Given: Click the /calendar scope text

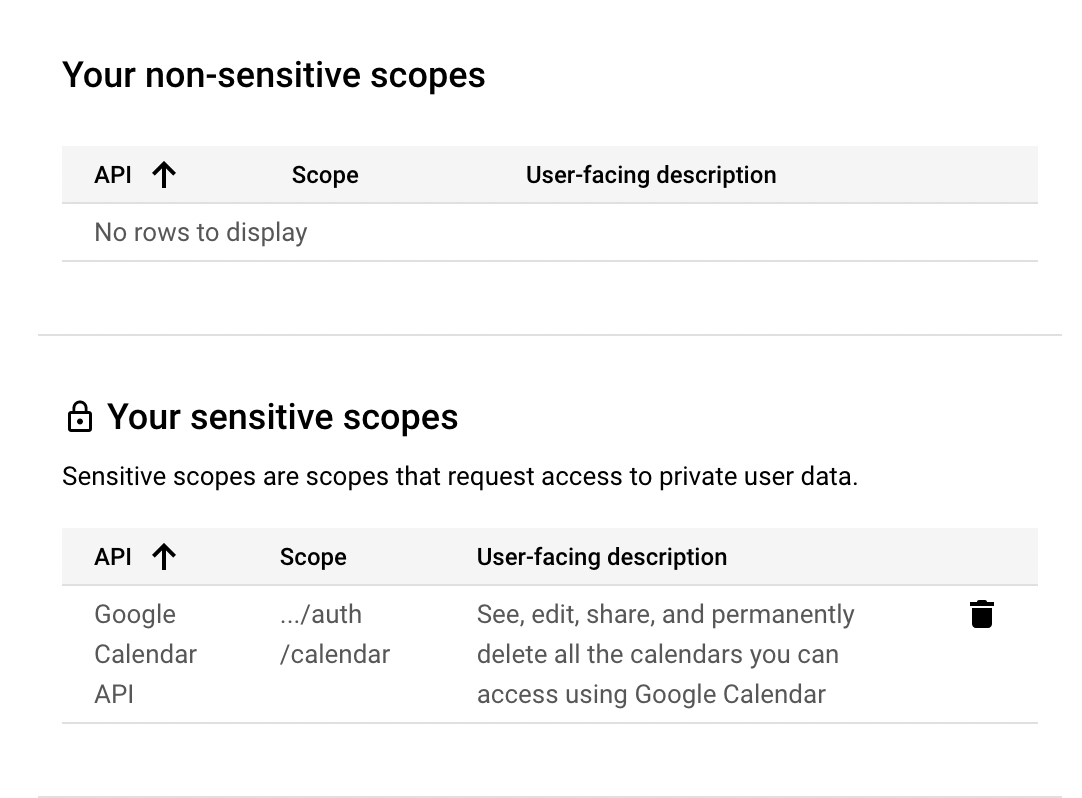Looking at the screenshot, I should 335,654.
